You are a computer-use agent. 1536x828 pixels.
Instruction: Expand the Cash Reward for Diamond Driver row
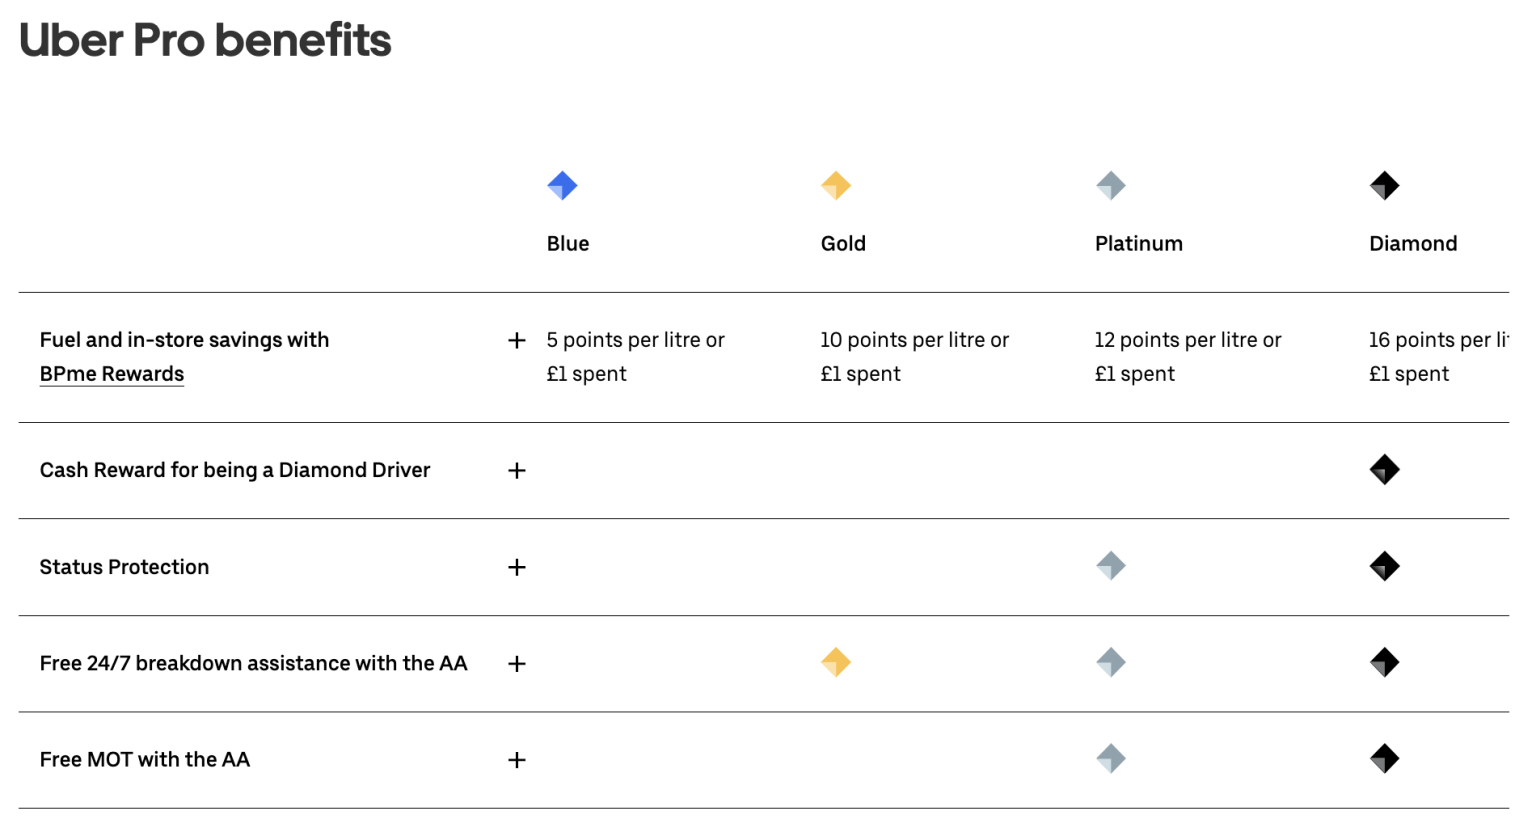point(517,470)
